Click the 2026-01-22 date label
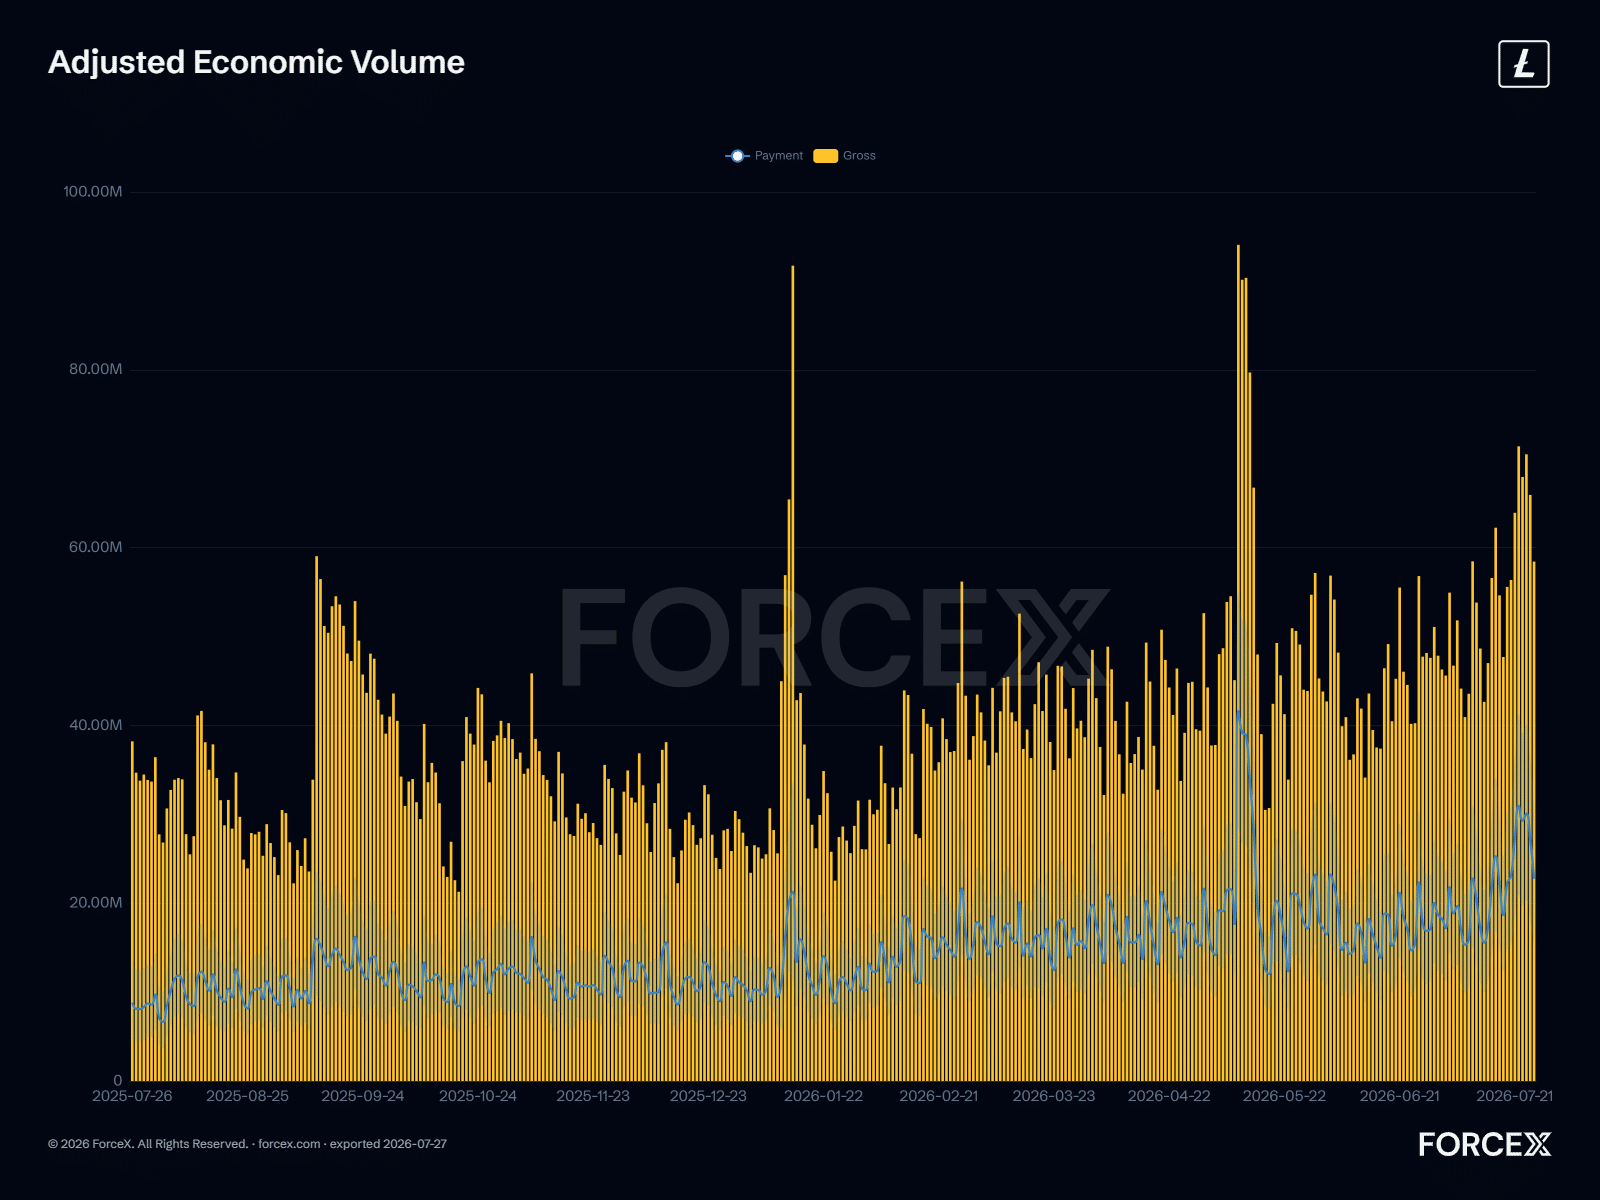Viewport: 1600px width, 1200px height. 823,1096
